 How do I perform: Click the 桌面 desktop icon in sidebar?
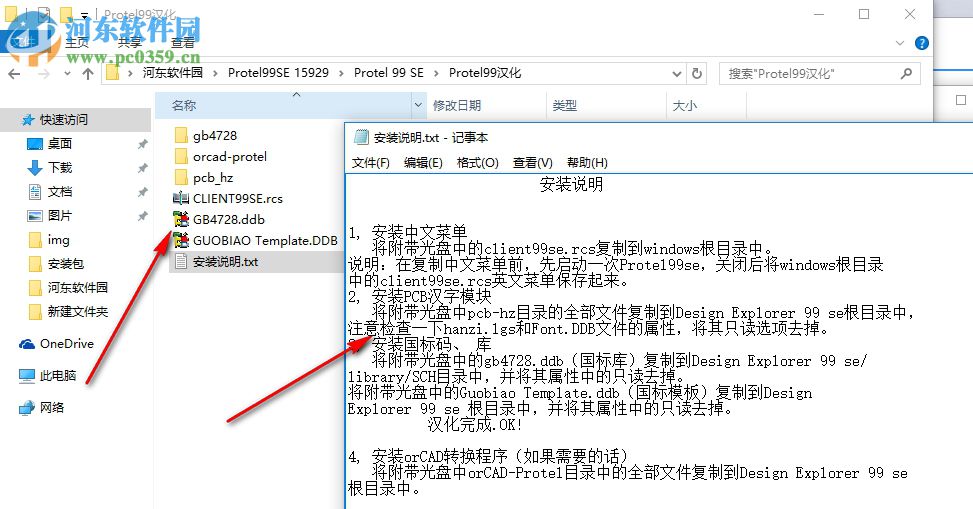[x=35, y=144]
